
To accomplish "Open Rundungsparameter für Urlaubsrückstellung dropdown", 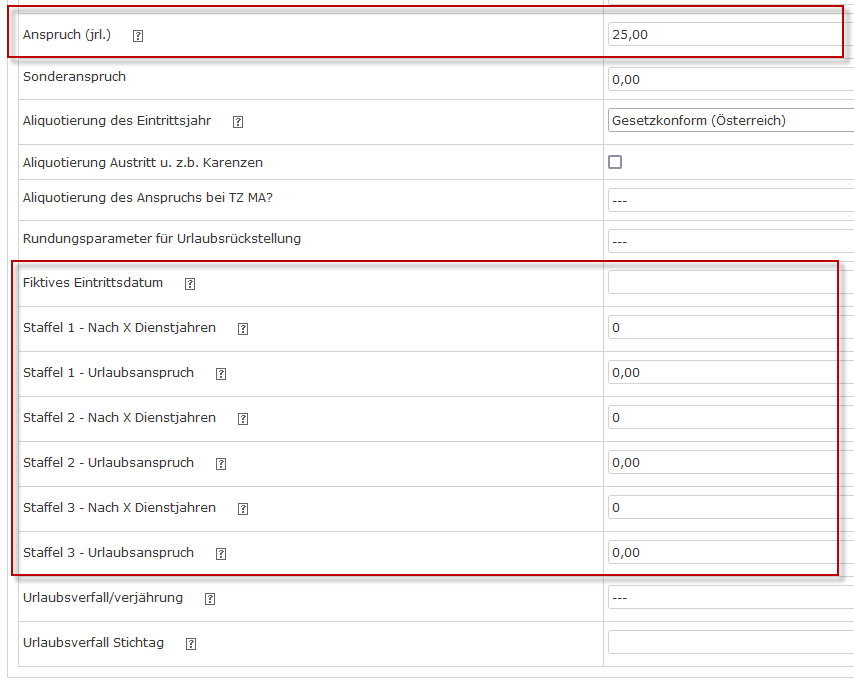I will (730, 242).
